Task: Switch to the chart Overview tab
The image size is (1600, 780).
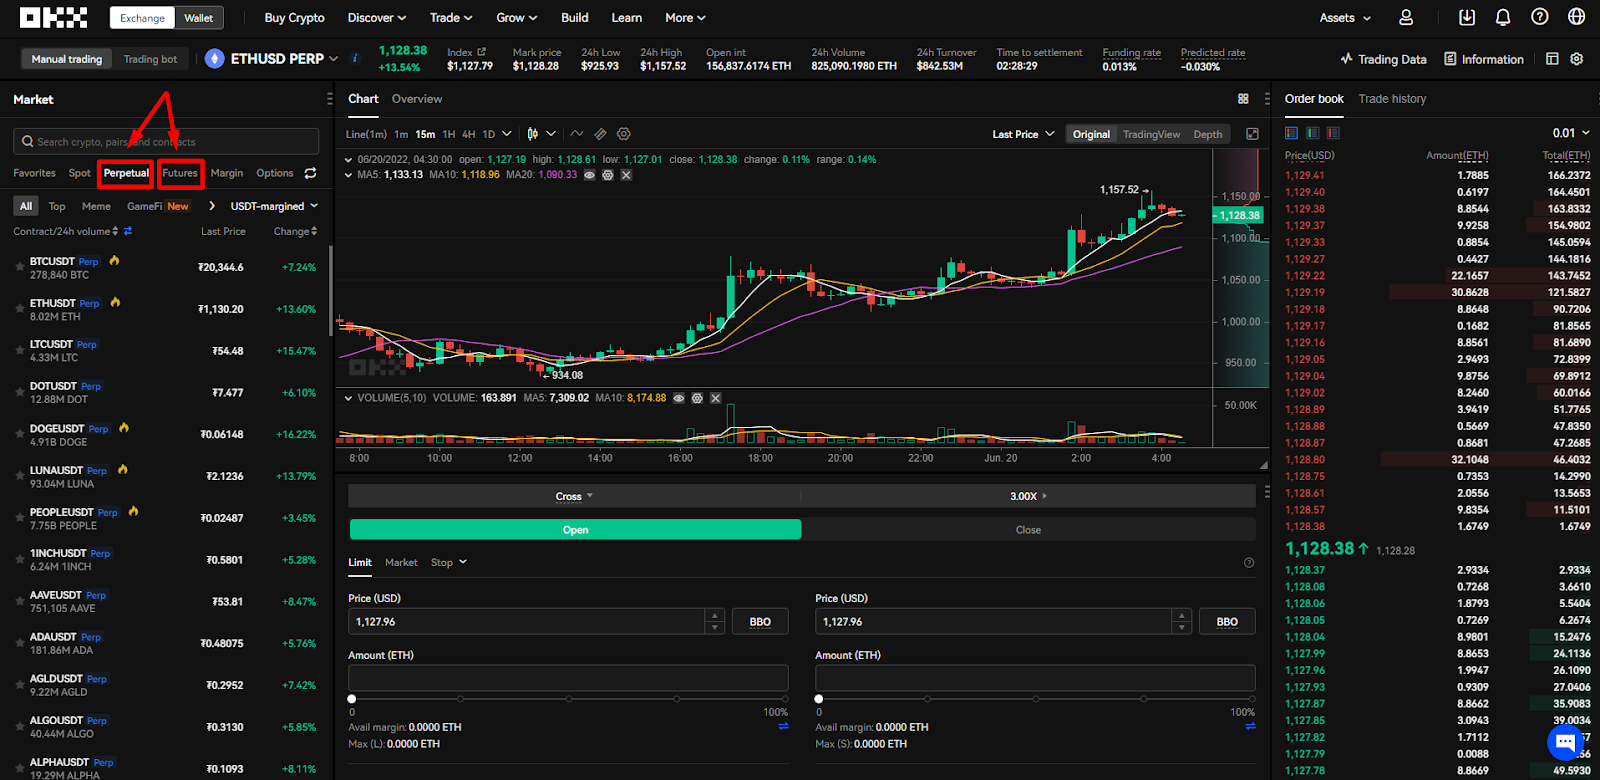Action: click(417, 99)
